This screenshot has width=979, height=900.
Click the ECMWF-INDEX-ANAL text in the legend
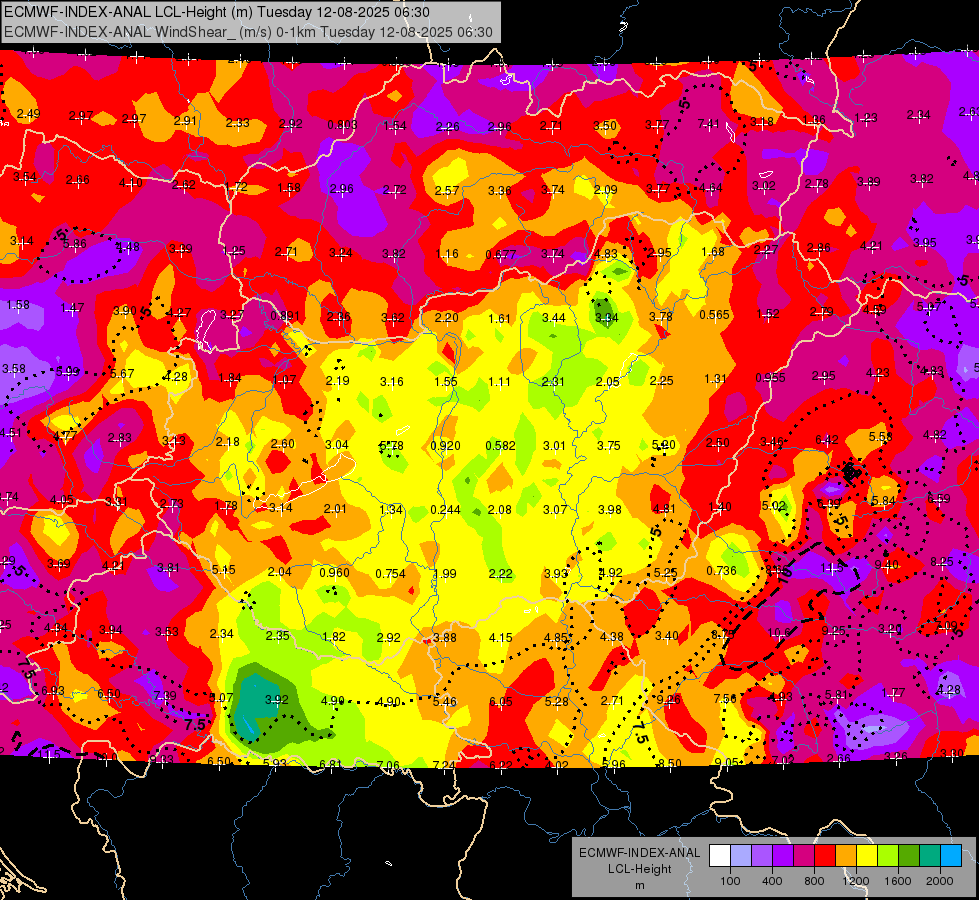pyautogui.click(x=639, y=853)
